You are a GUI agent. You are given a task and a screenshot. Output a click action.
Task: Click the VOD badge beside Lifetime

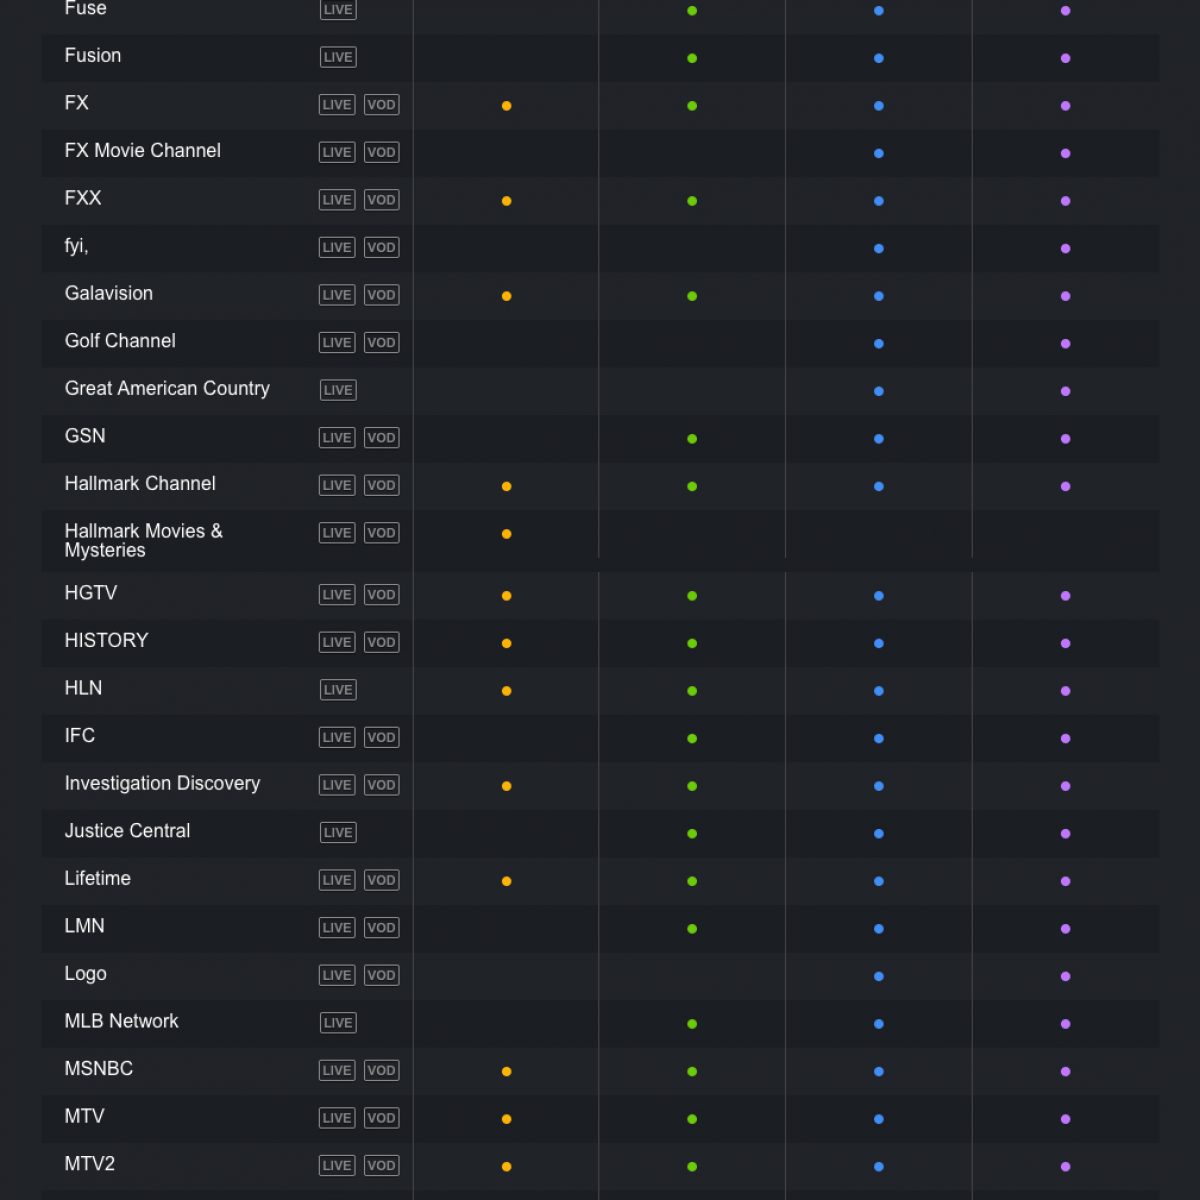[x=381, y=880]
